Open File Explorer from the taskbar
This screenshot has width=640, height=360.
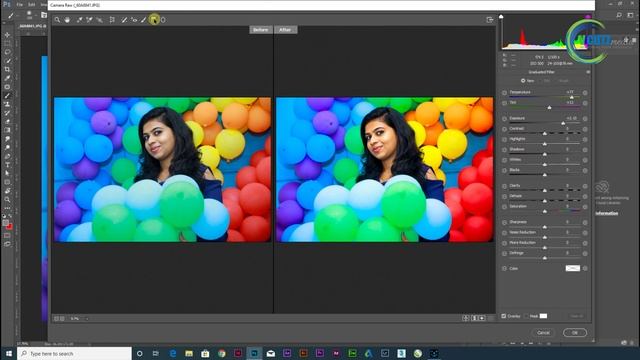189,353
